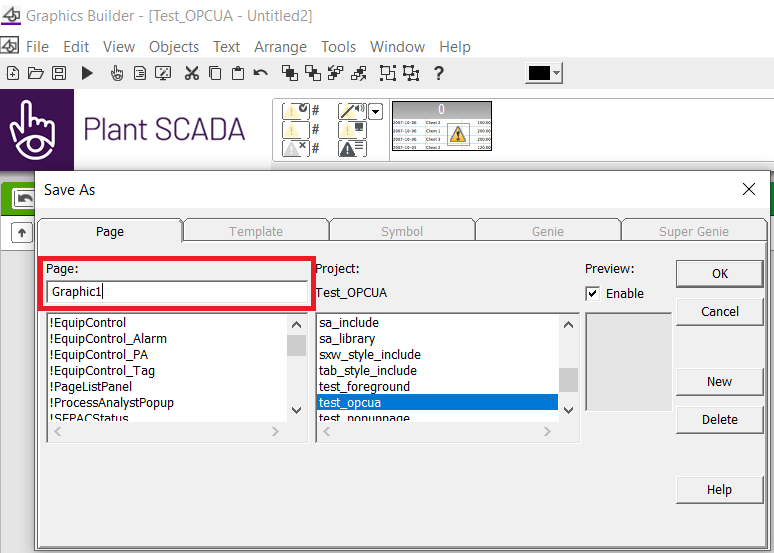
Task: Open the Objects menu
Action: [x=174, y=47]
